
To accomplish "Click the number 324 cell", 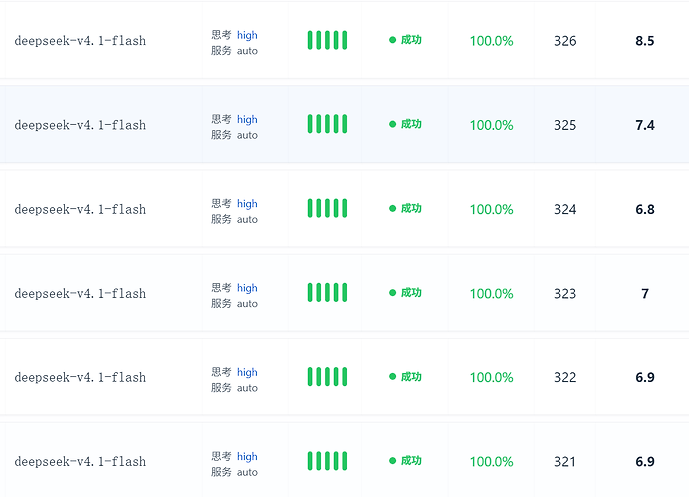I will tap(565, 209).
